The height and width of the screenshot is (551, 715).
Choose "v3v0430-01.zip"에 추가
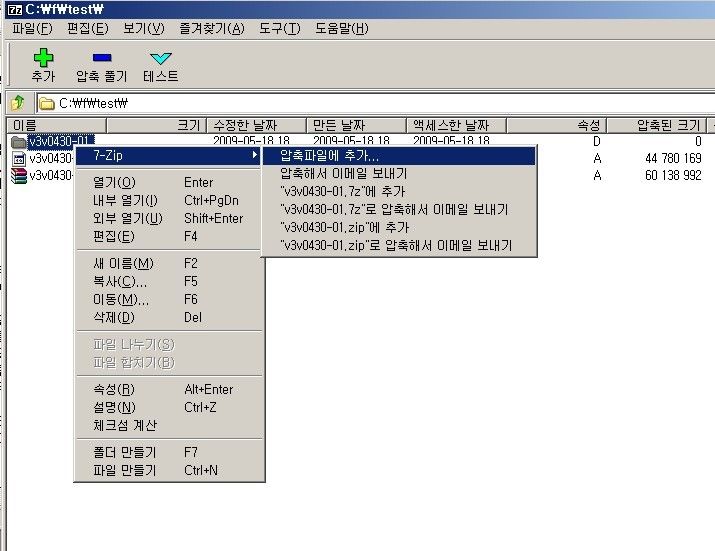pyautogui.click(x=399, y=228)
